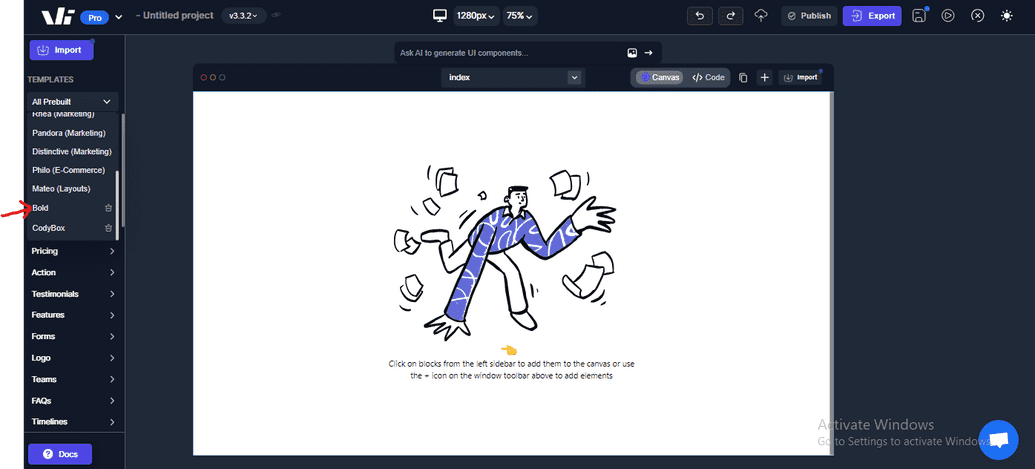Click the TEMPLATES section heading

click(x=50, y=80)
